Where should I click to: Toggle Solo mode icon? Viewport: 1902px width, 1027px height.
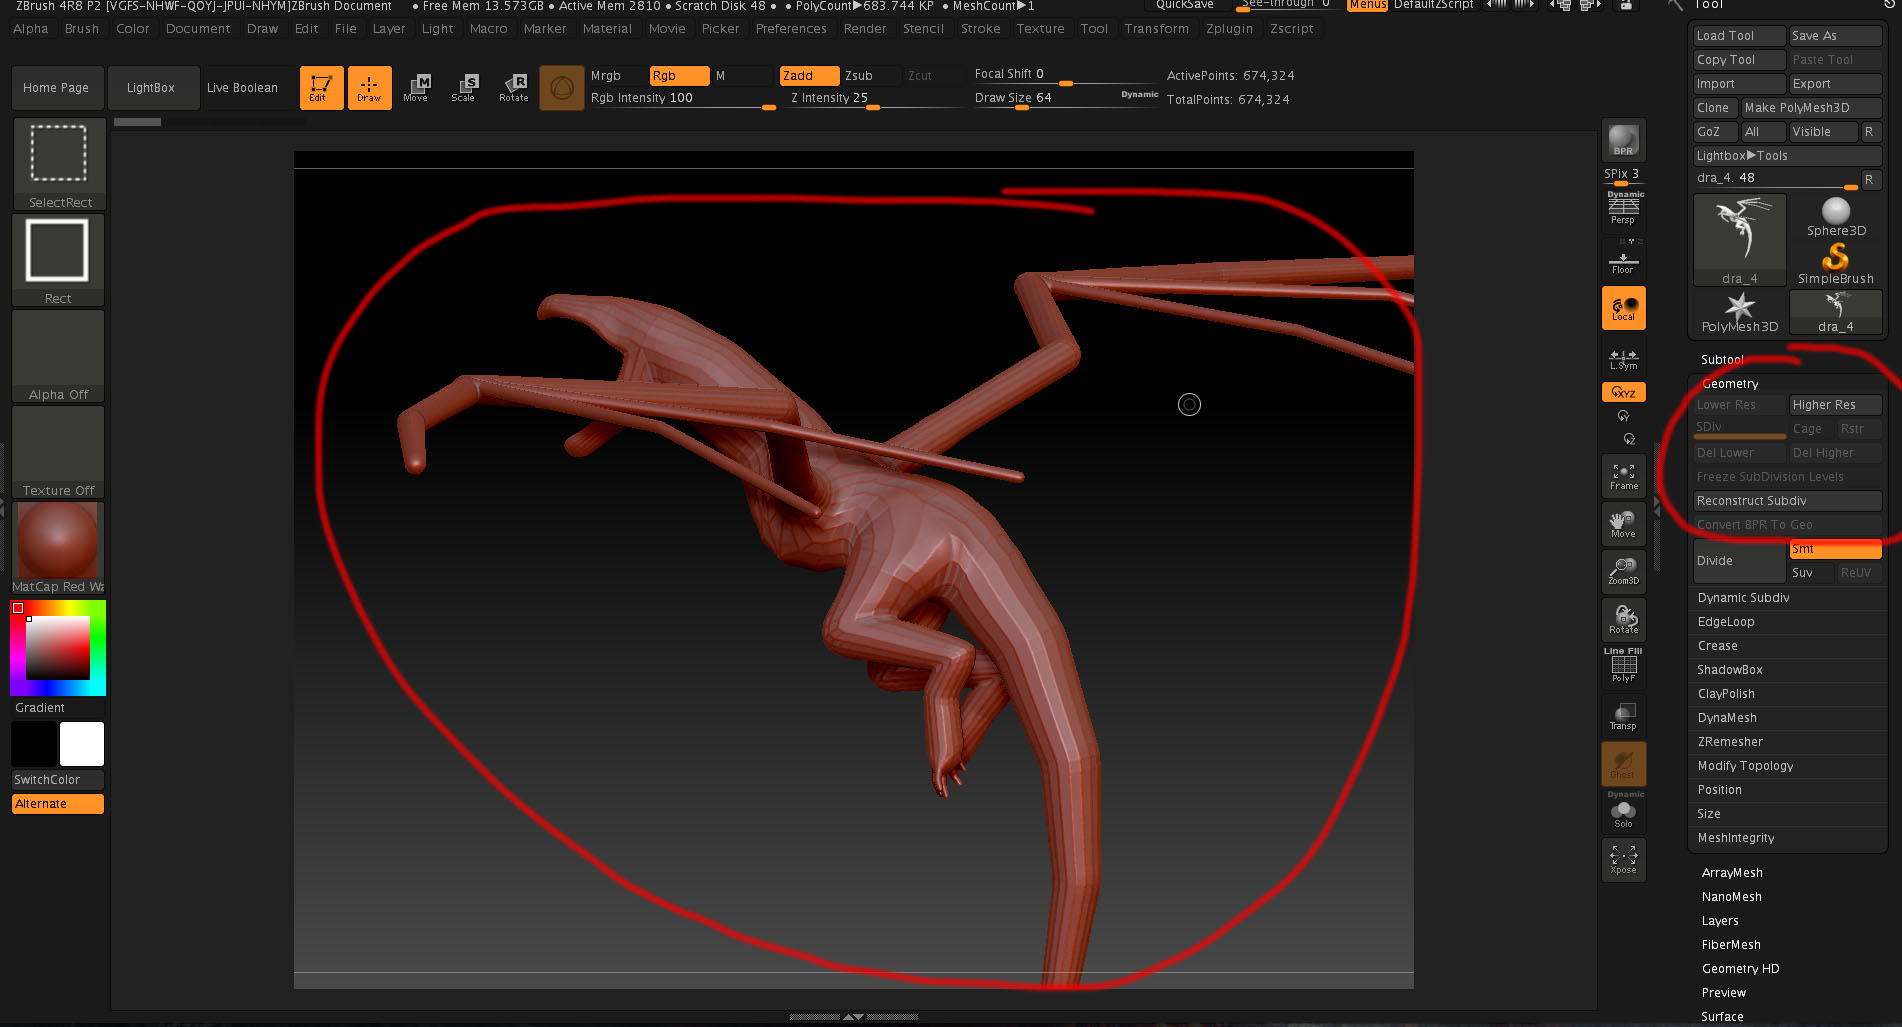pos(1623,812)
